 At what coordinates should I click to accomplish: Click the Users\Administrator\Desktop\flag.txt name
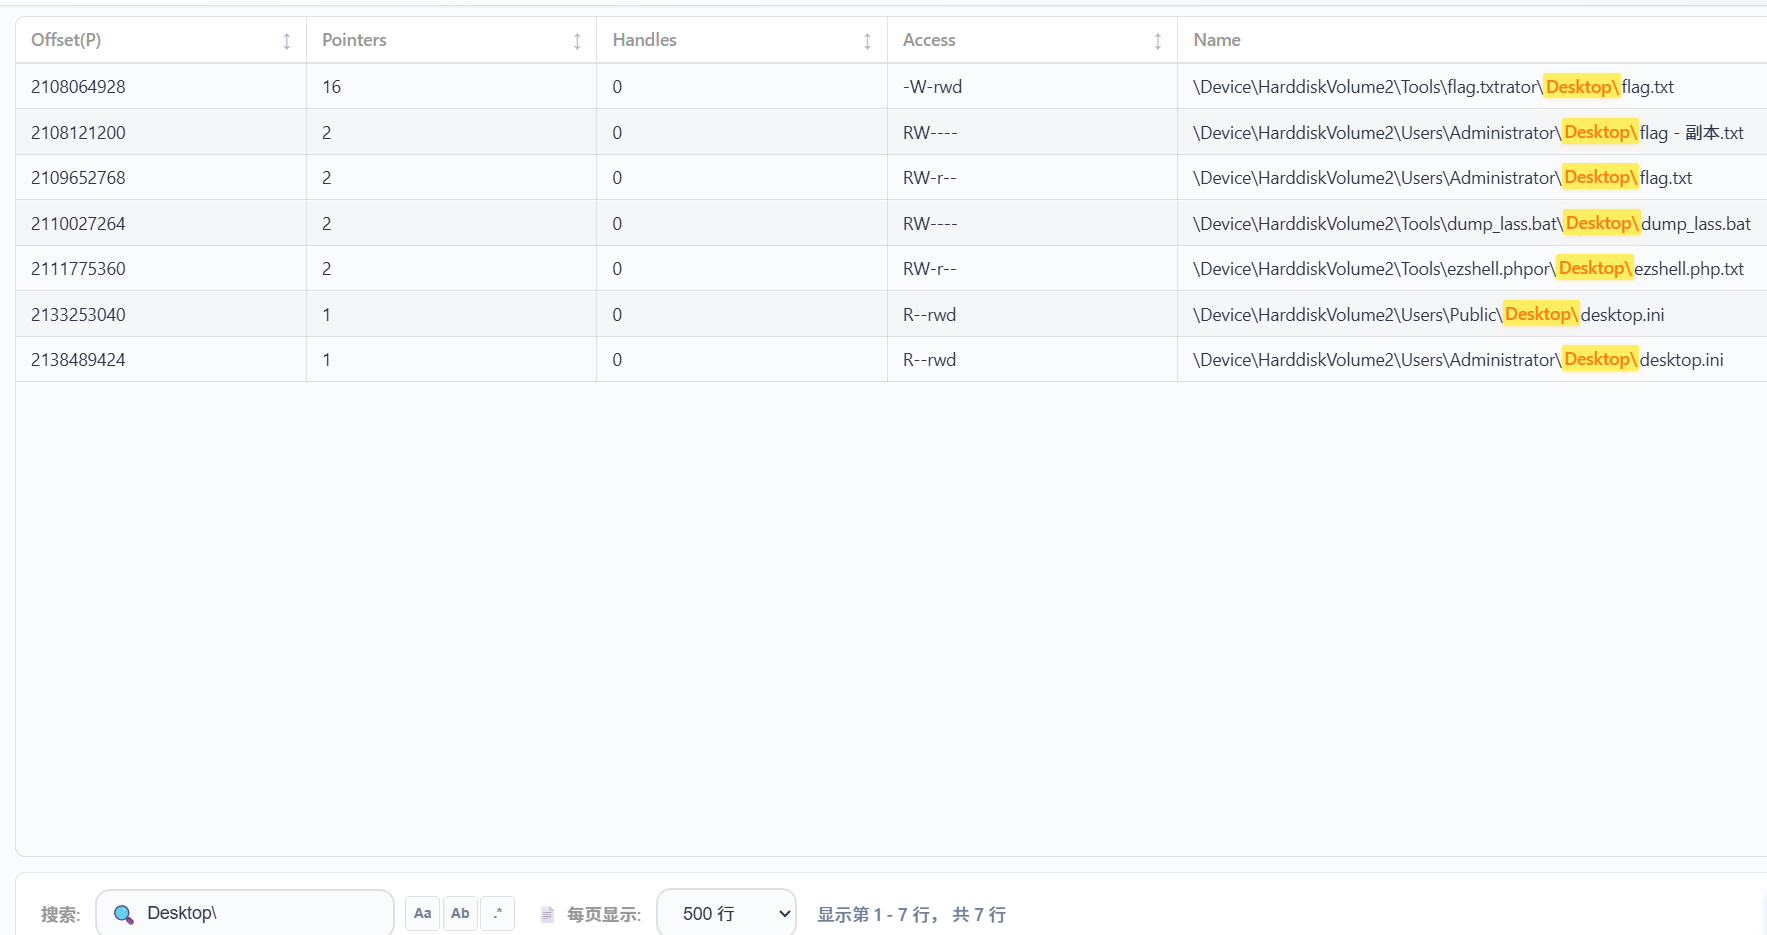[x=1442, y=178]
